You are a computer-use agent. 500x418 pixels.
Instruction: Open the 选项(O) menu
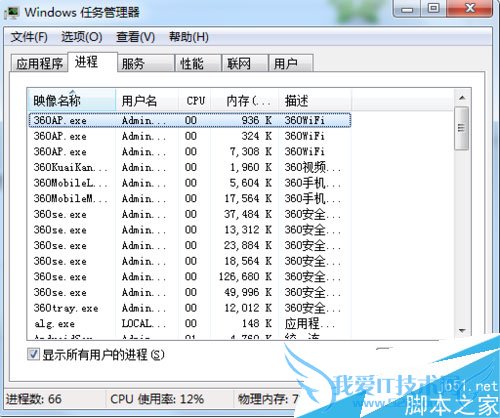pyautogui.click(x=81, y=37)
